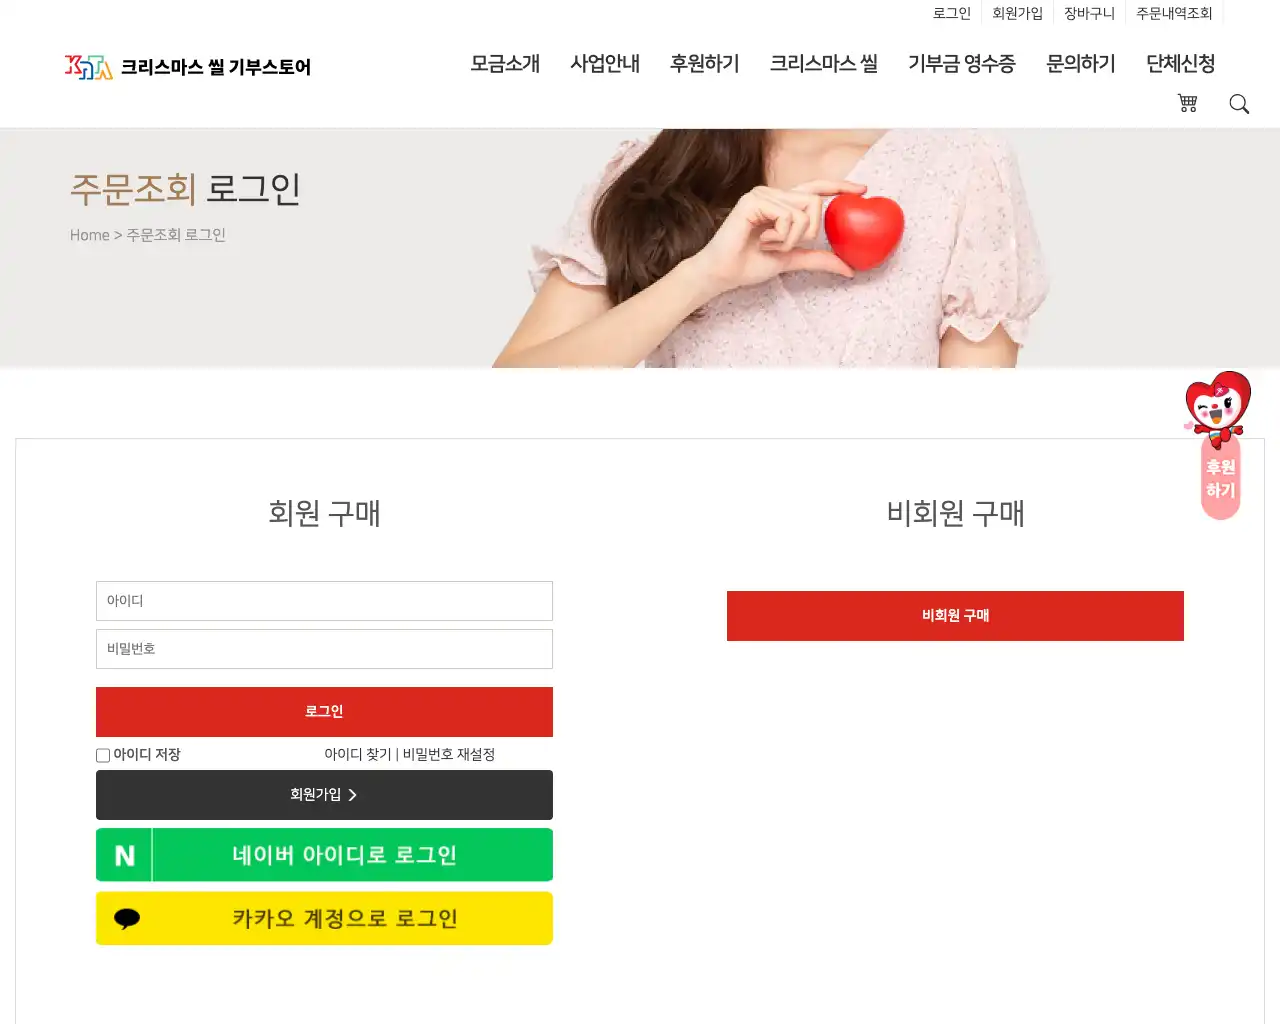The height and width of the screenshot is (1024, 1280).
Task: Click the chevron on 회원가입 dark button
Action: pos(352,795)
